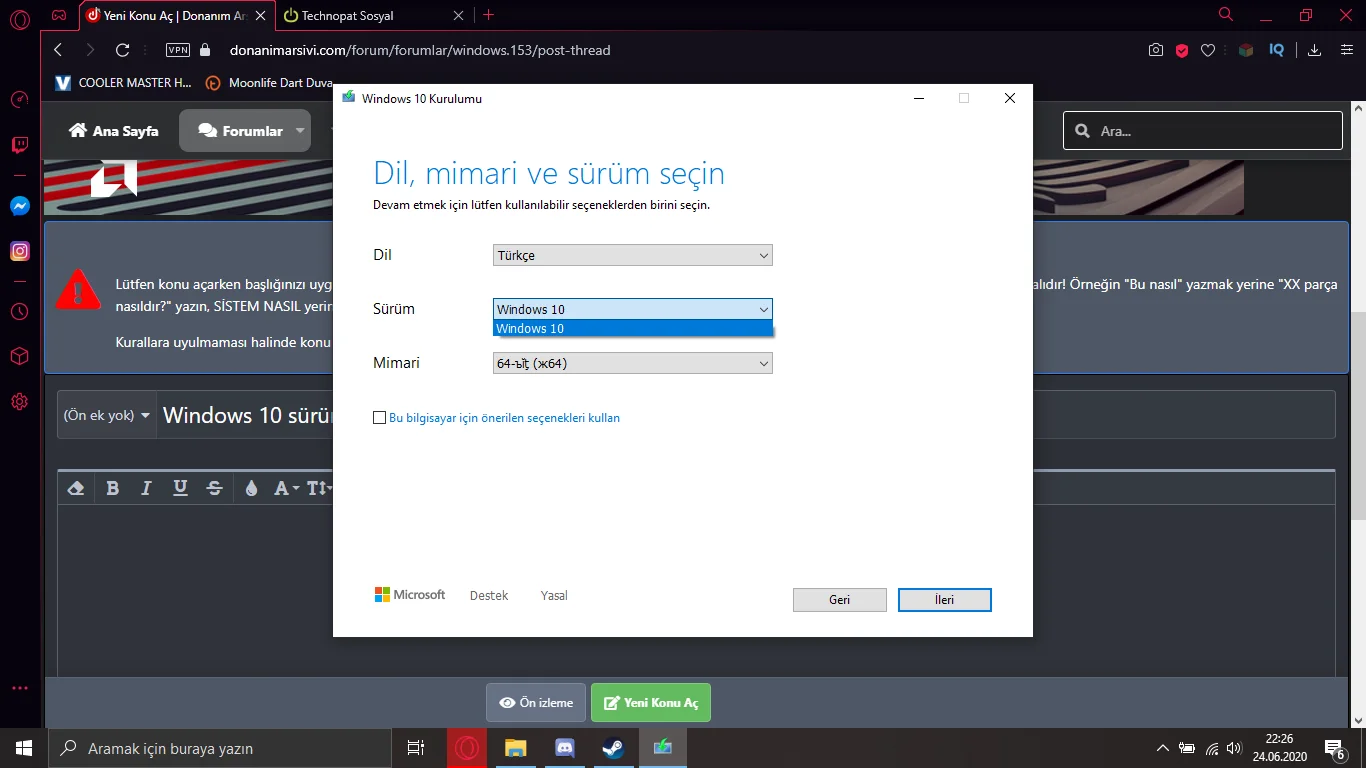Open the downloads arrow icon
The width and height of the screenshot is (1366, 768).
point(1315,50)
